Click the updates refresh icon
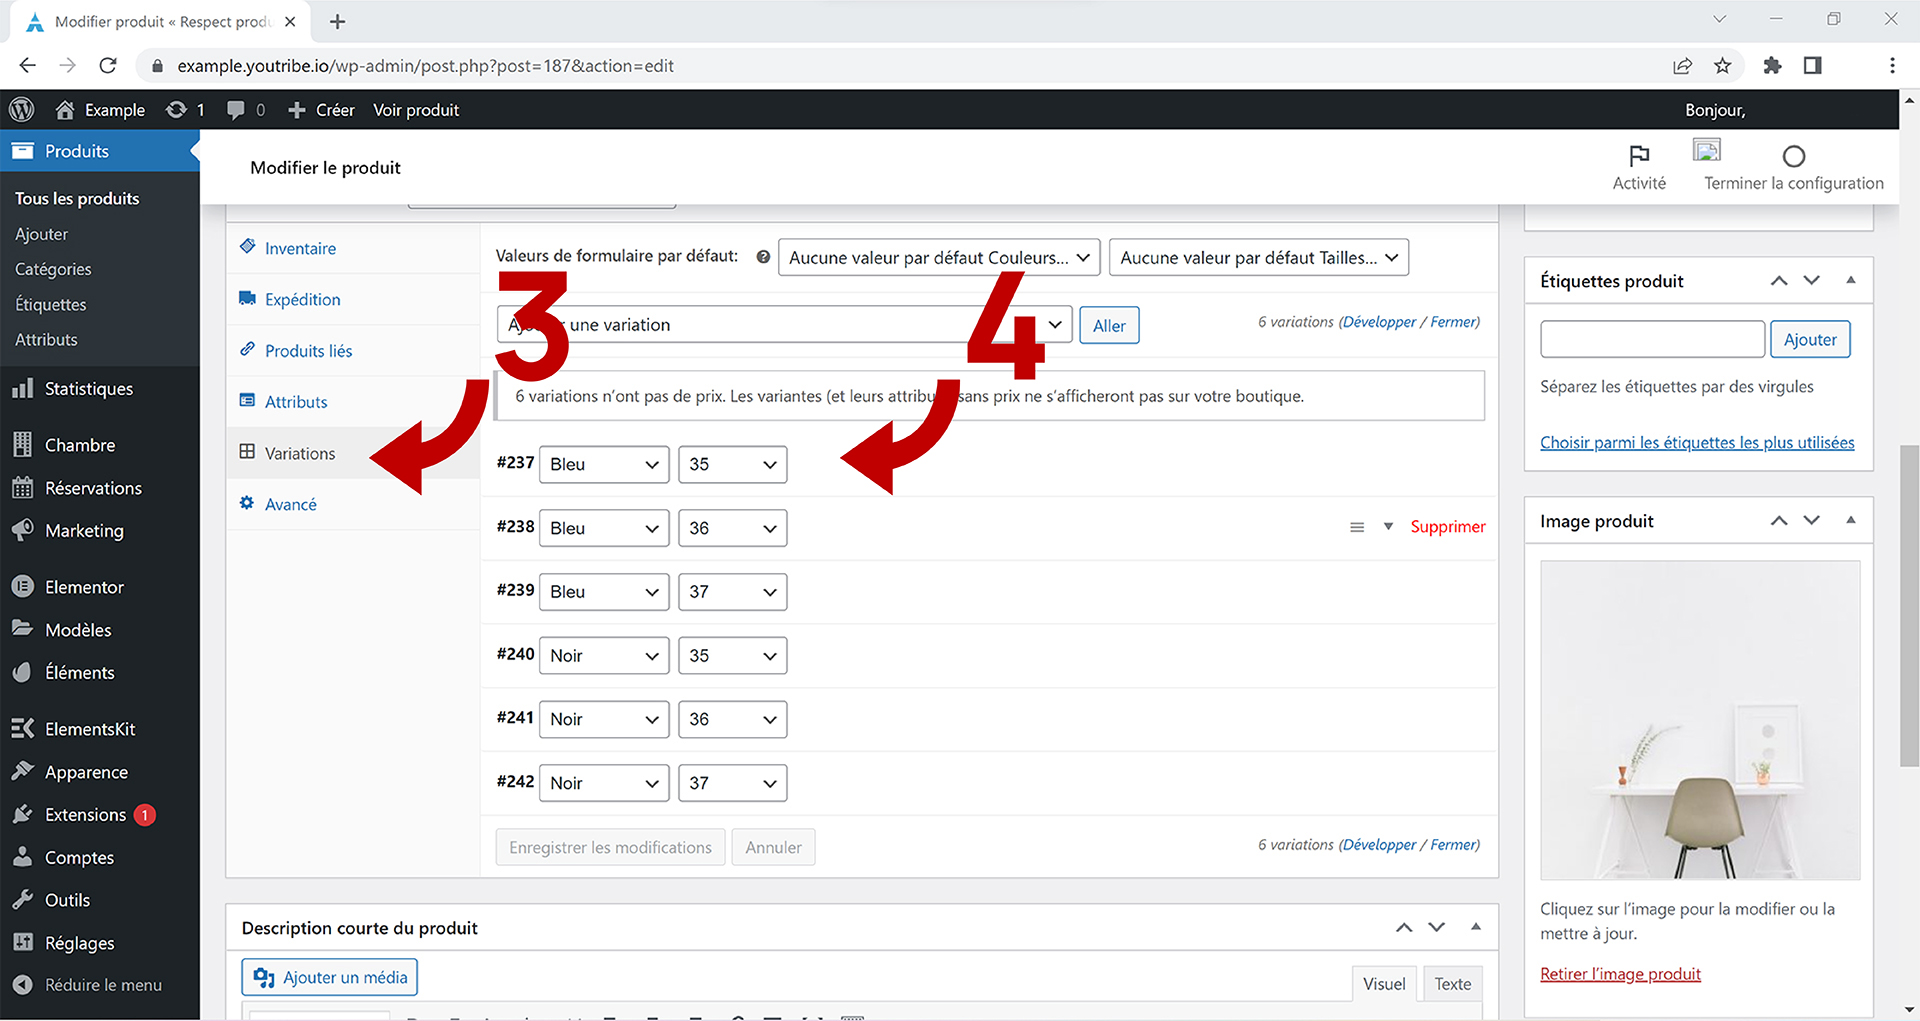Screen dimensions: 1920x1021 tap(176, 110)
